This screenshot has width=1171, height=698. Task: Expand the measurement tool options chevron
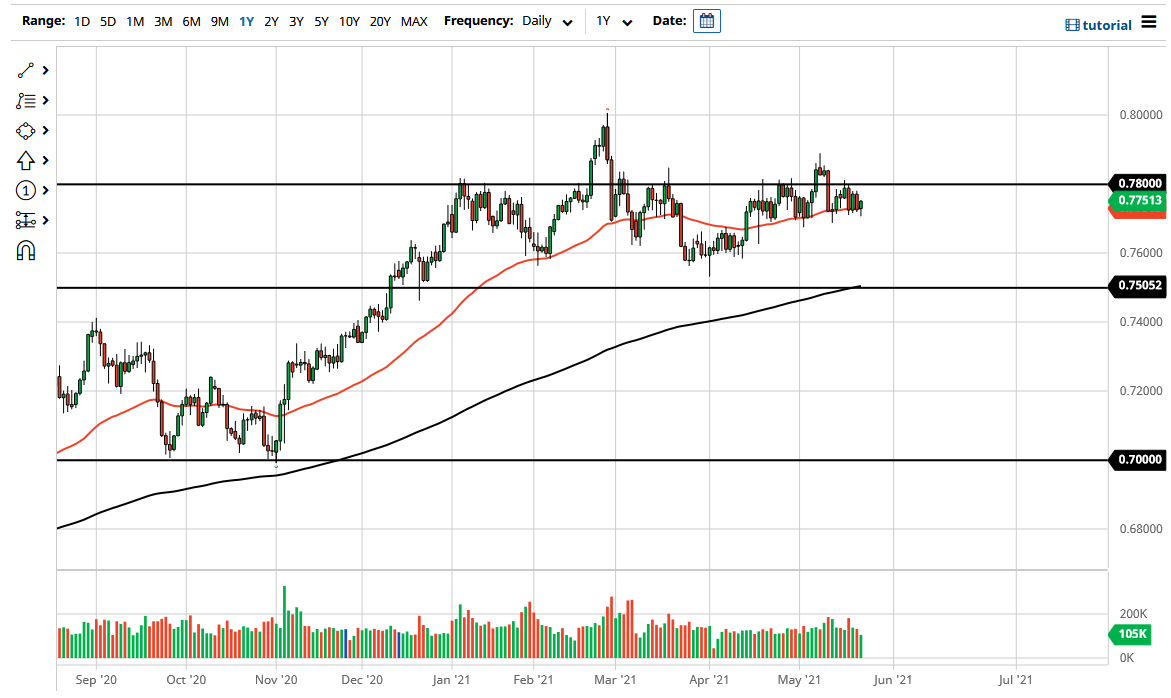pos(46,220)
